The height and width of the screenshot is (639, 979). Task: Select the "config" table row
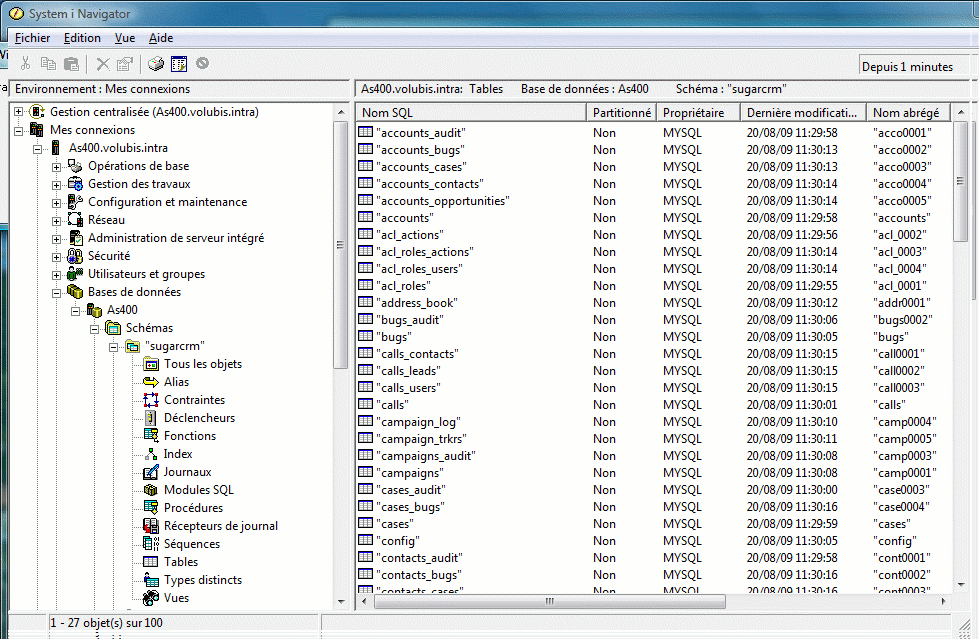[654, 541]
